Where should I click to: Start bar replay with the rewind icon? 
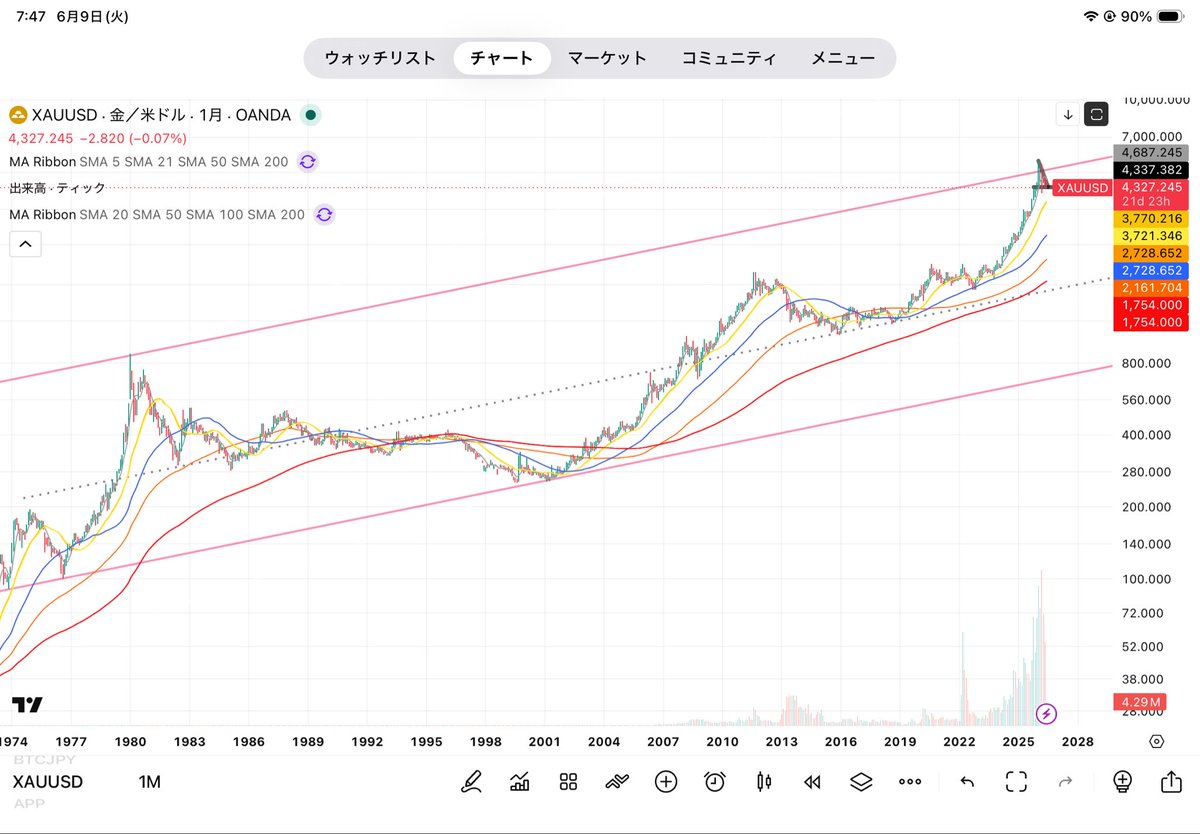coord(812,782)
